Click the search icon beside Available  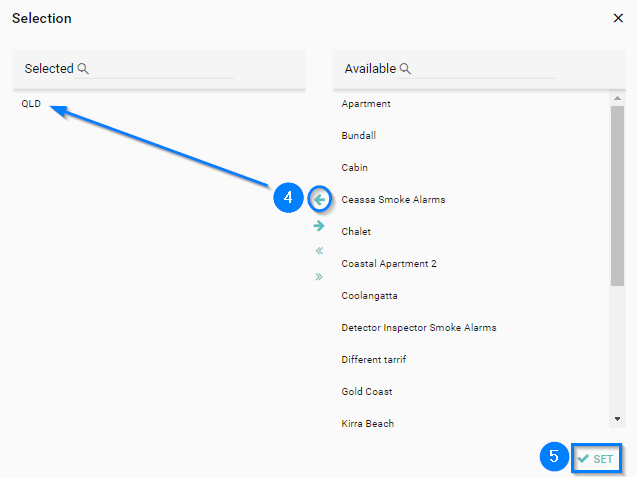pyautogui.click(x=406, y=69)
